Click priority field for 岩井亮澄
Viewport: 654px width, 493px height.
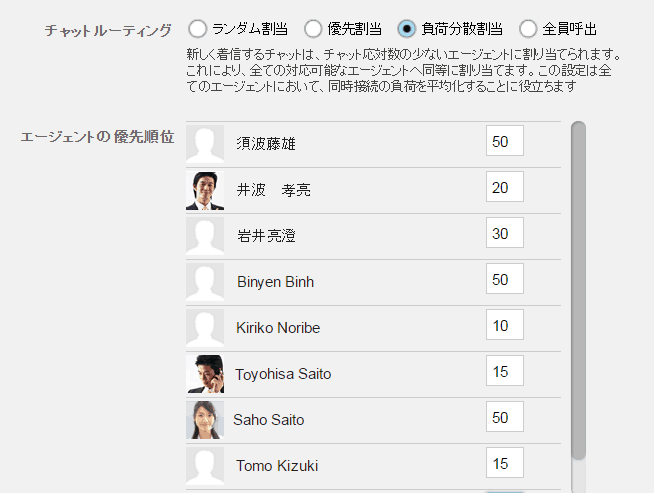pos(504,233)
